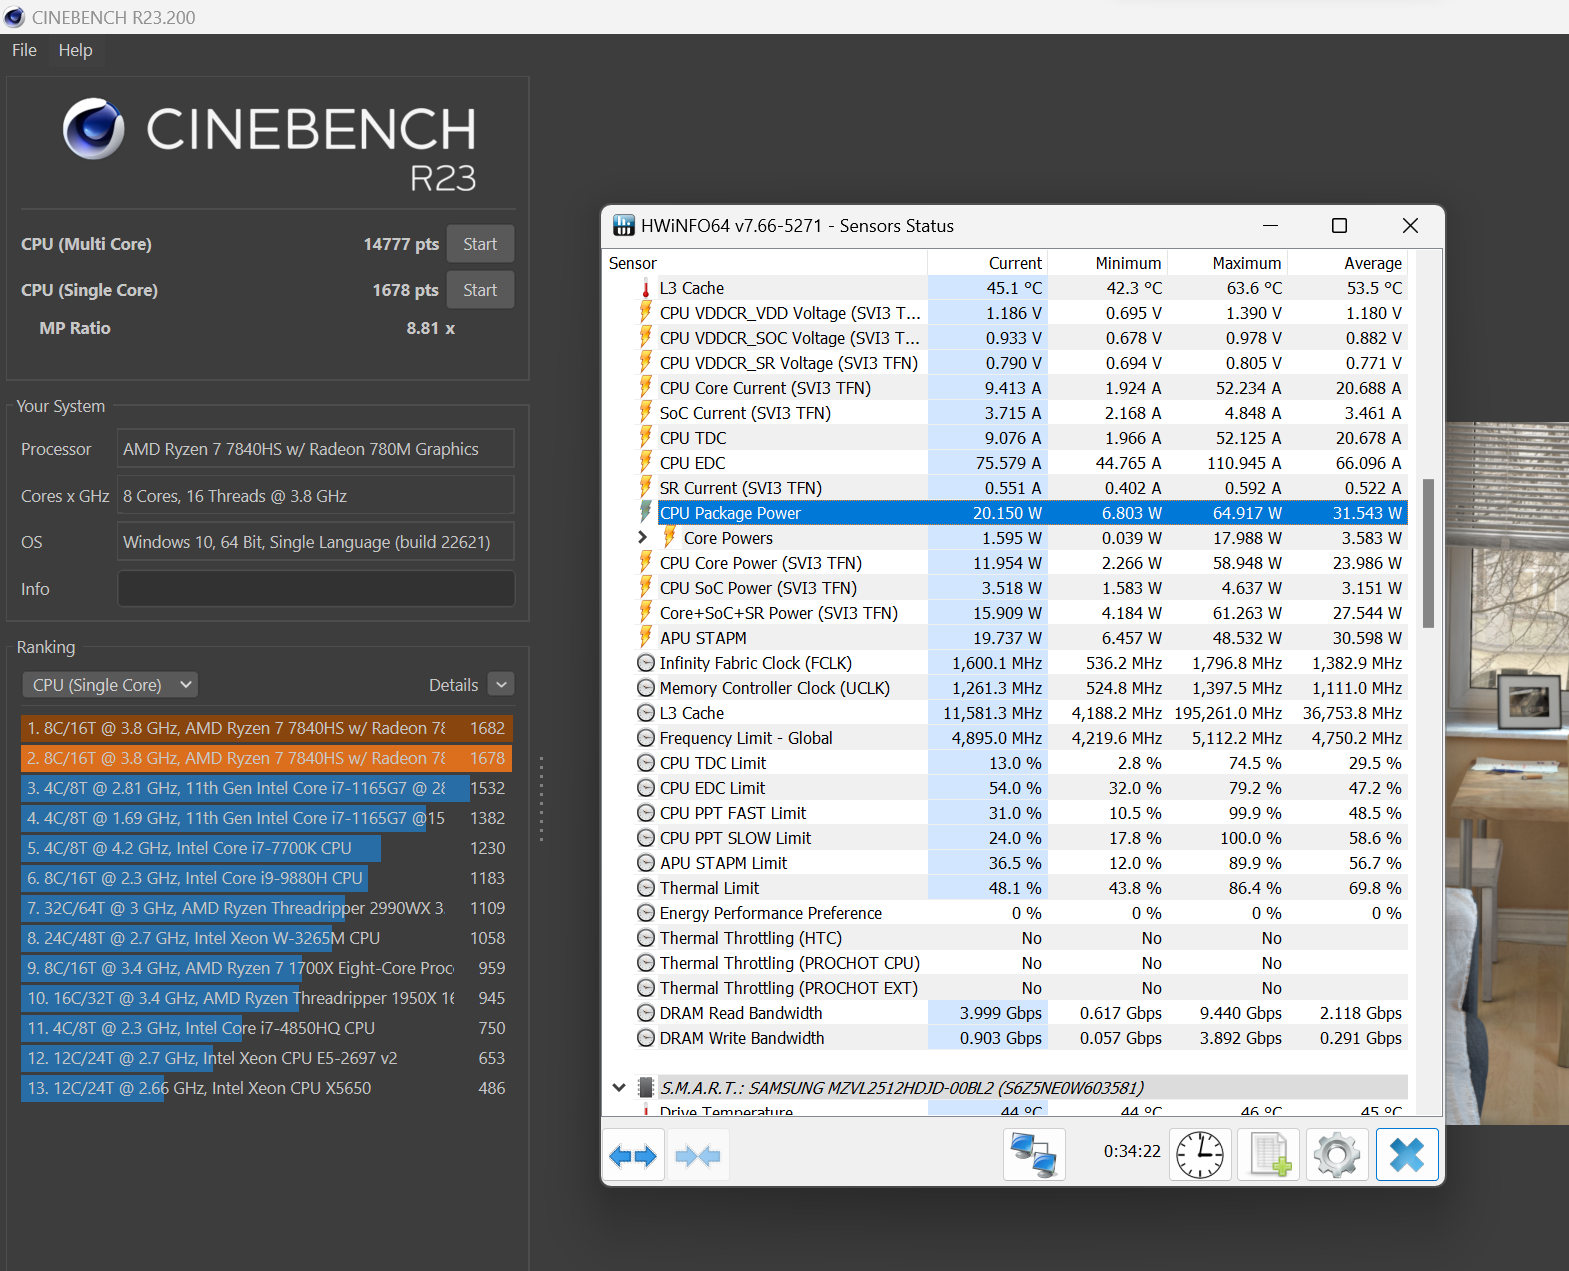Open the File menu in Cinebench
This screenshot has width=1569, height=1271.
pyautogui.click(x=24, y=50)
